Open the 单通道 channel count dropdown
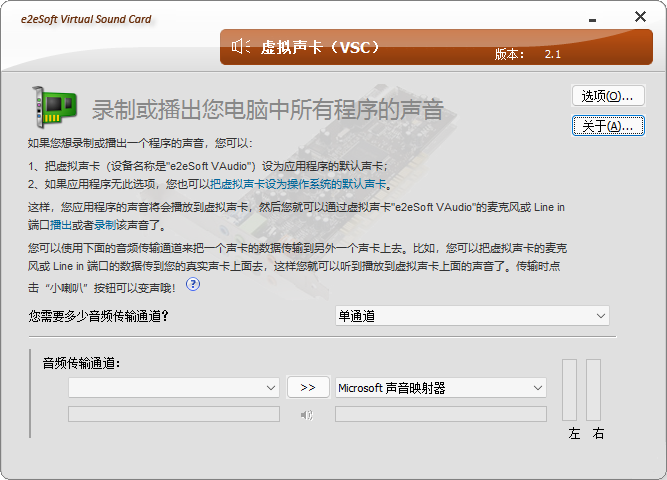 [472, 316]
